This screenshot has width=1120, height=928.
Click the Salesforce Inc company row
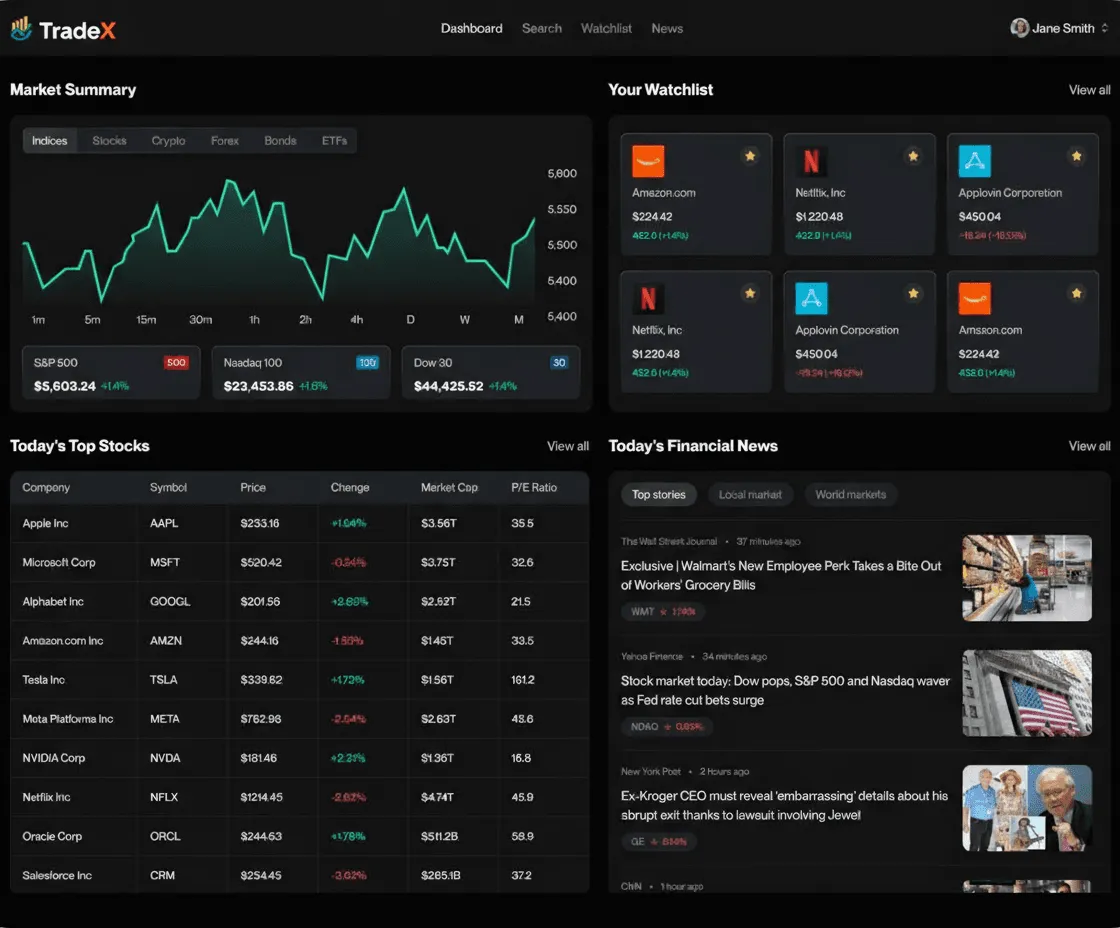pos(299,875)
